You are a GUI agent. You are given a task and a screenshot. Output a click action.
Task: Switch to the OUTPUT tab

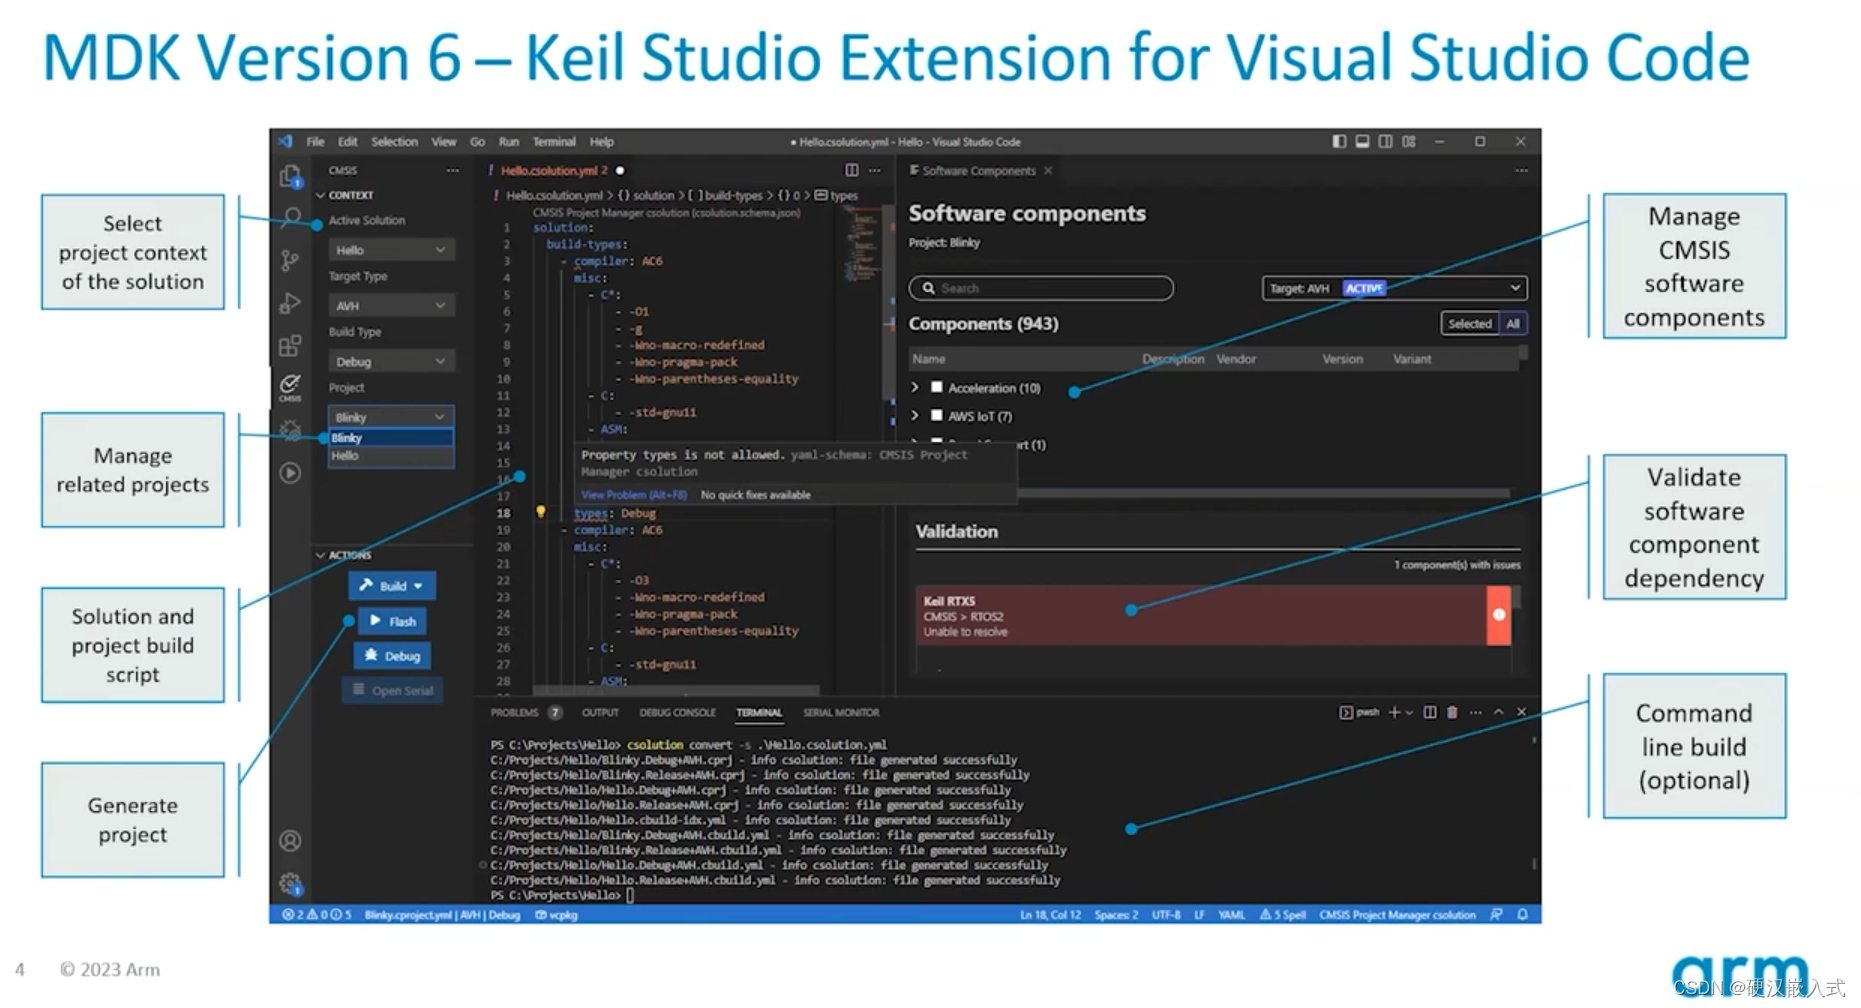tap(600, 712)
